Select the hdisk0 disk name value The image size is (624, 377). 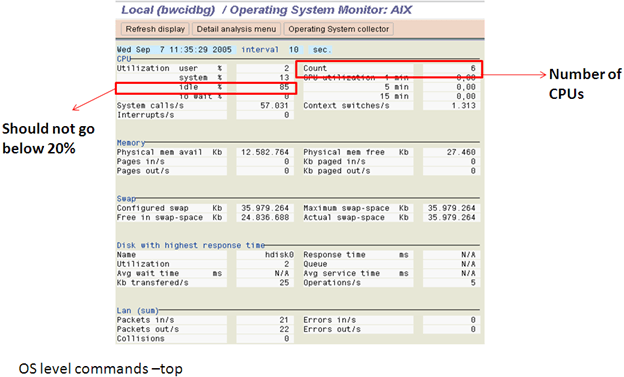point(265,255)
